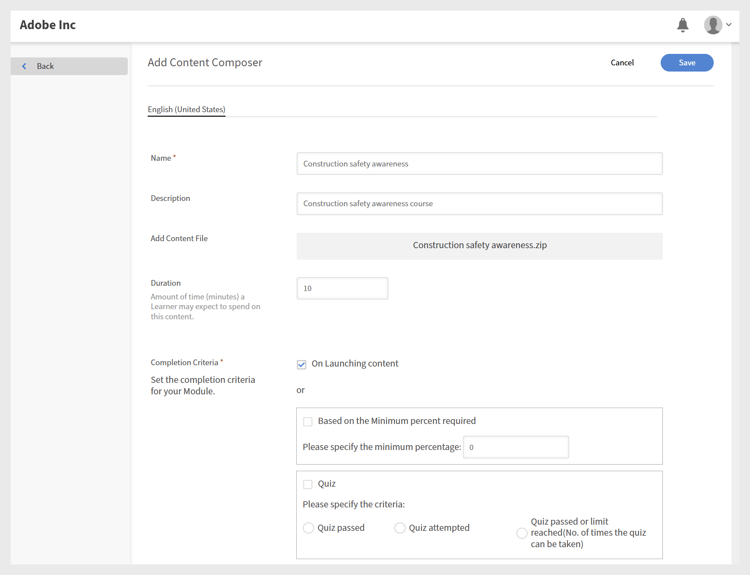Open the notifications bell
This screenshot has width=750, height=575.
683,25
